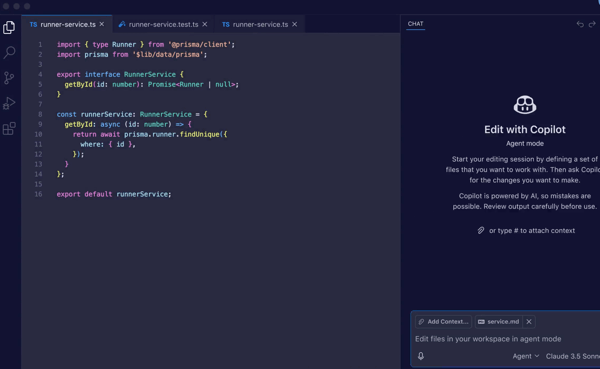Click 'where: { id },' code line
Viewport: 600px width, 369px height.
[108, 144]
